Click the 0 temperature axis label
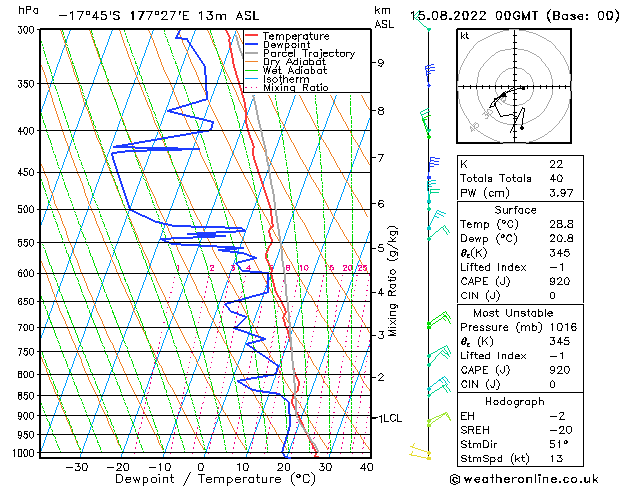629x486 pixels. click(201, 467)
